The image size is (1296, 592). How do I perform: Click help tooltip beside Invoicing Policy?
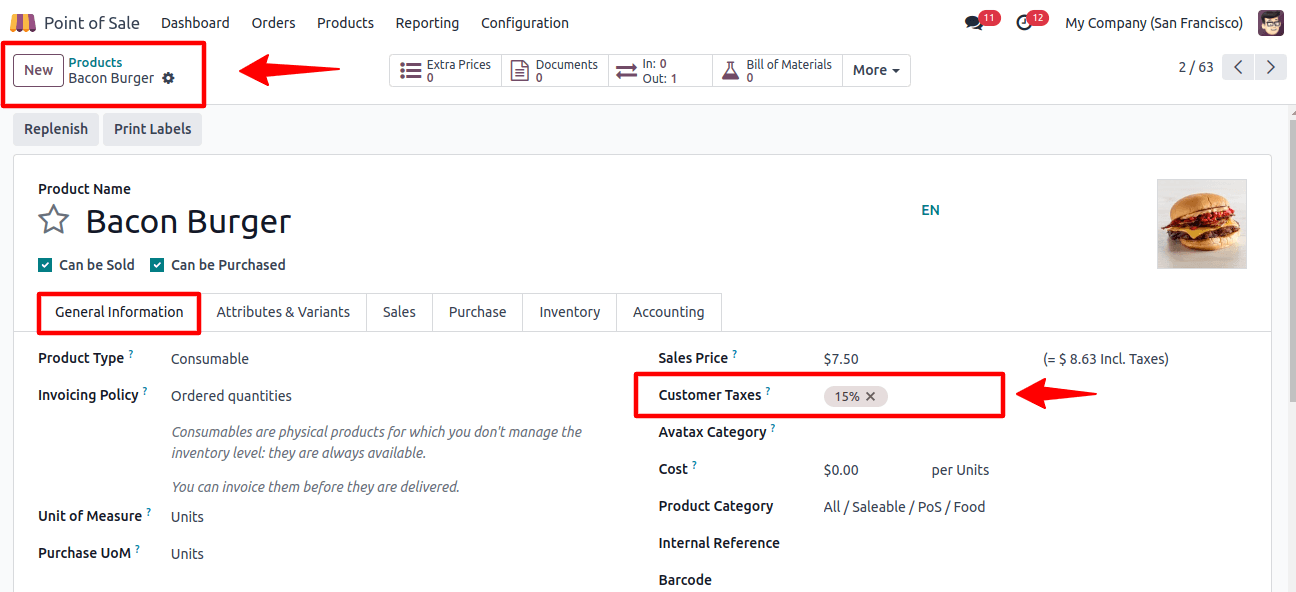pos(144,391)
